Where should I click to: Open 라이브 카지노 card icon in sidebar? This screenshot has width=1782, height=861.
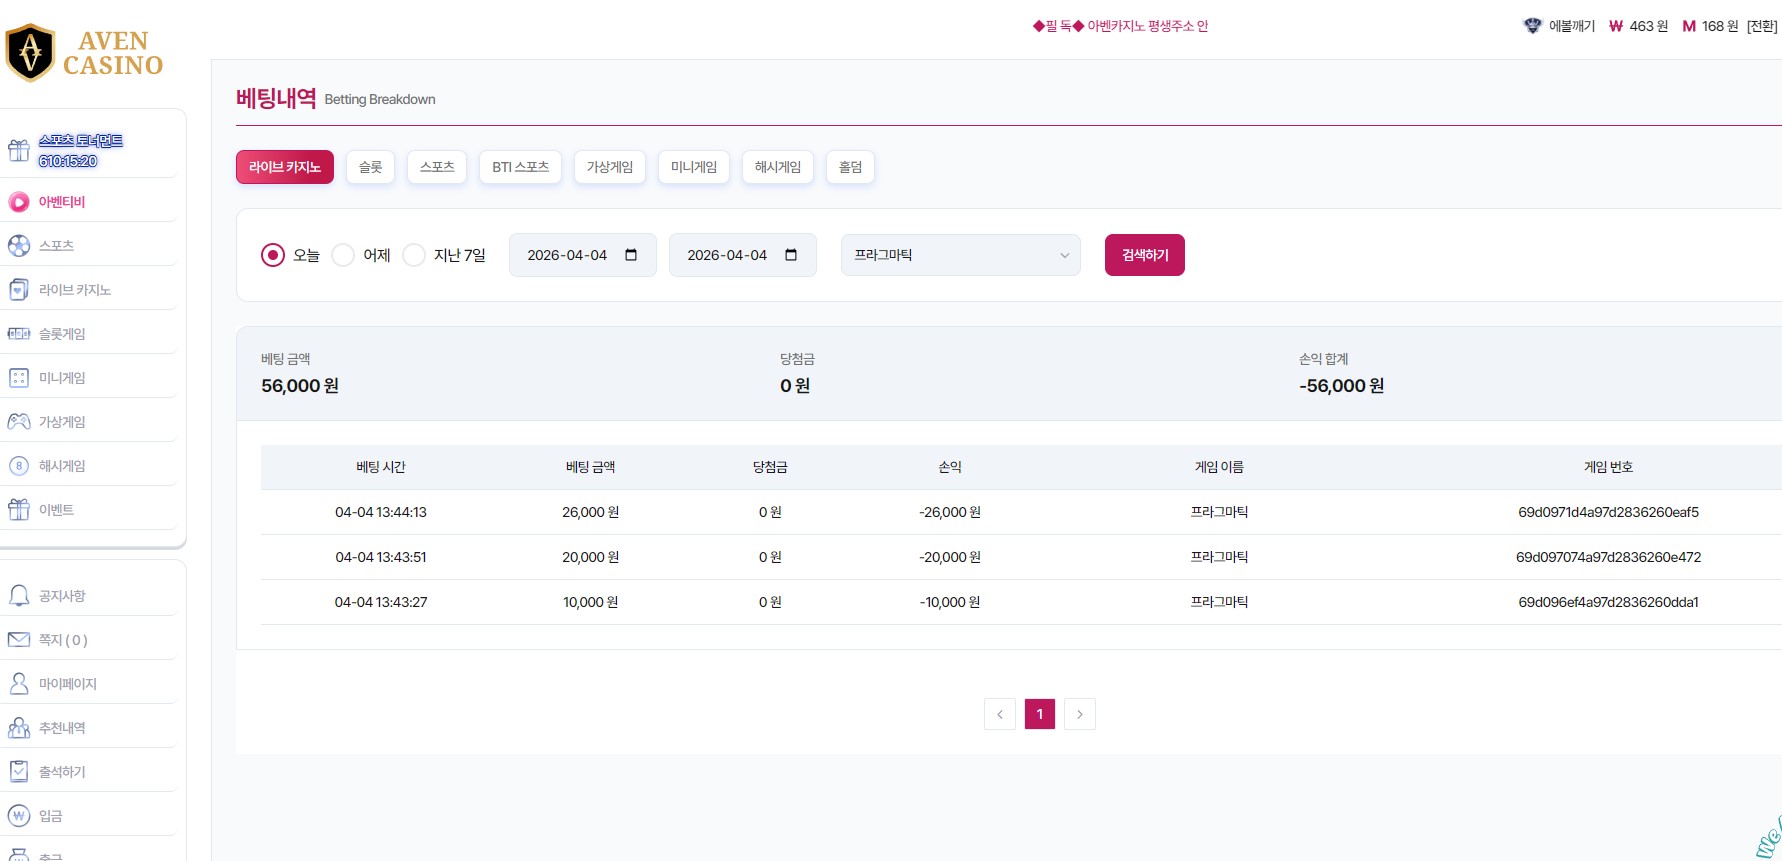point(19,290)
